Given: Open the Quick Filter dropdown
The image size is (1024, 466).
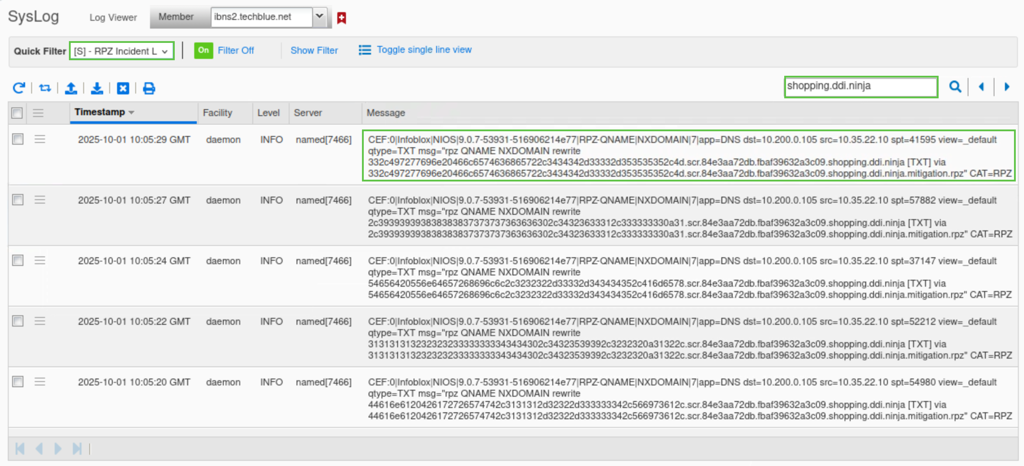Looking at the screenshot, I should [122, 50].
